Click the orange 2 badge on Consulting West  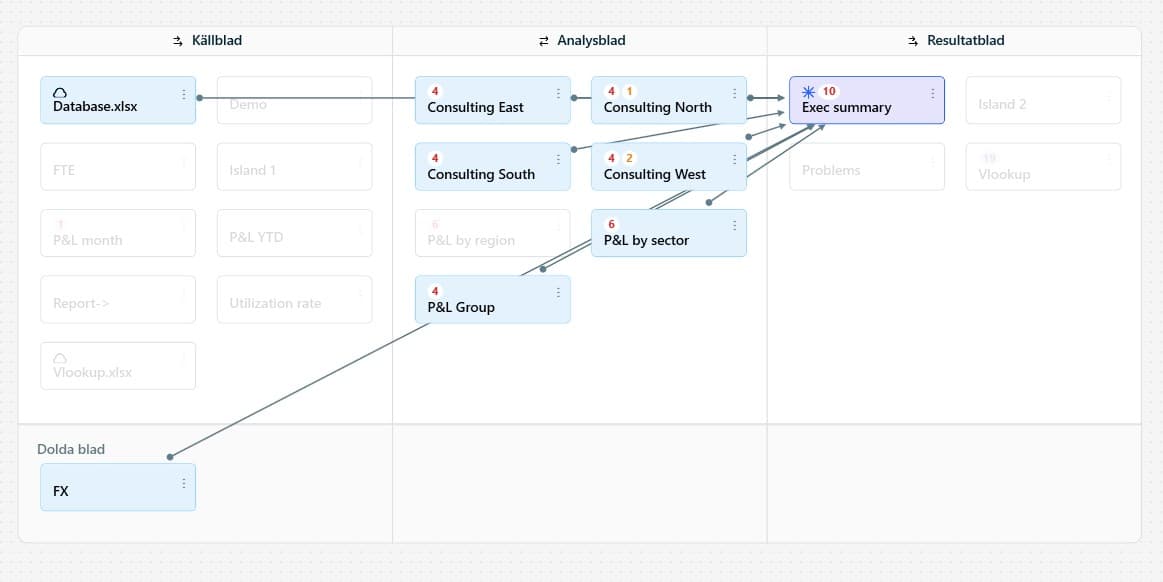(629, 158)
